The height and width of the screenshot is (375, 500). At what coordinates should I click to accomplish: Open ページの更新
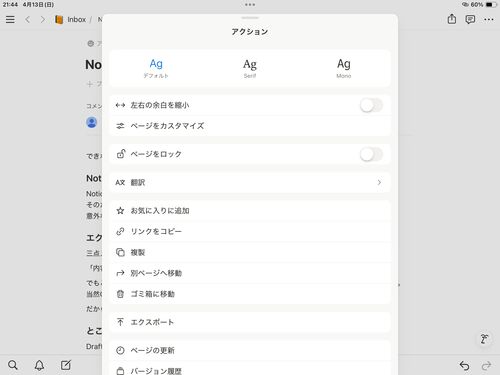250,350
